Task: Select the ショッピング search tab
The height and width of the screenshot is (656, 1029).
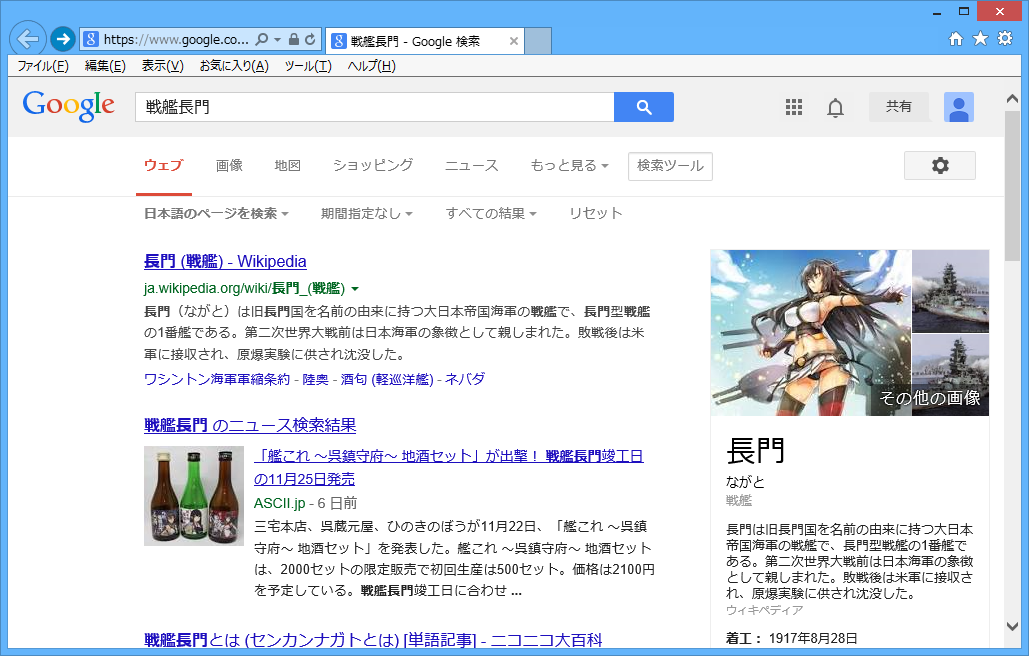Action: coord(373,165)
